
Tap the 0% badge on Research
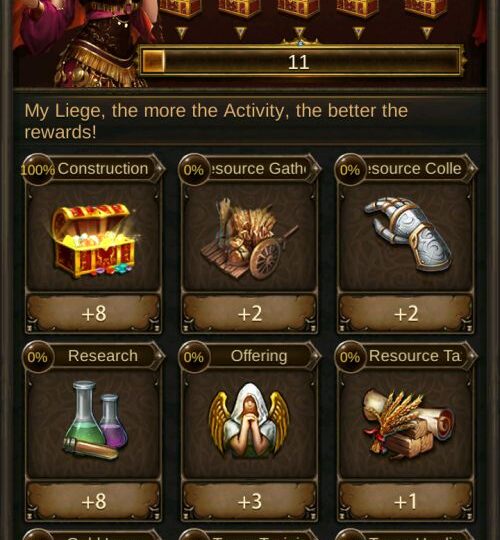pos(38,357)
